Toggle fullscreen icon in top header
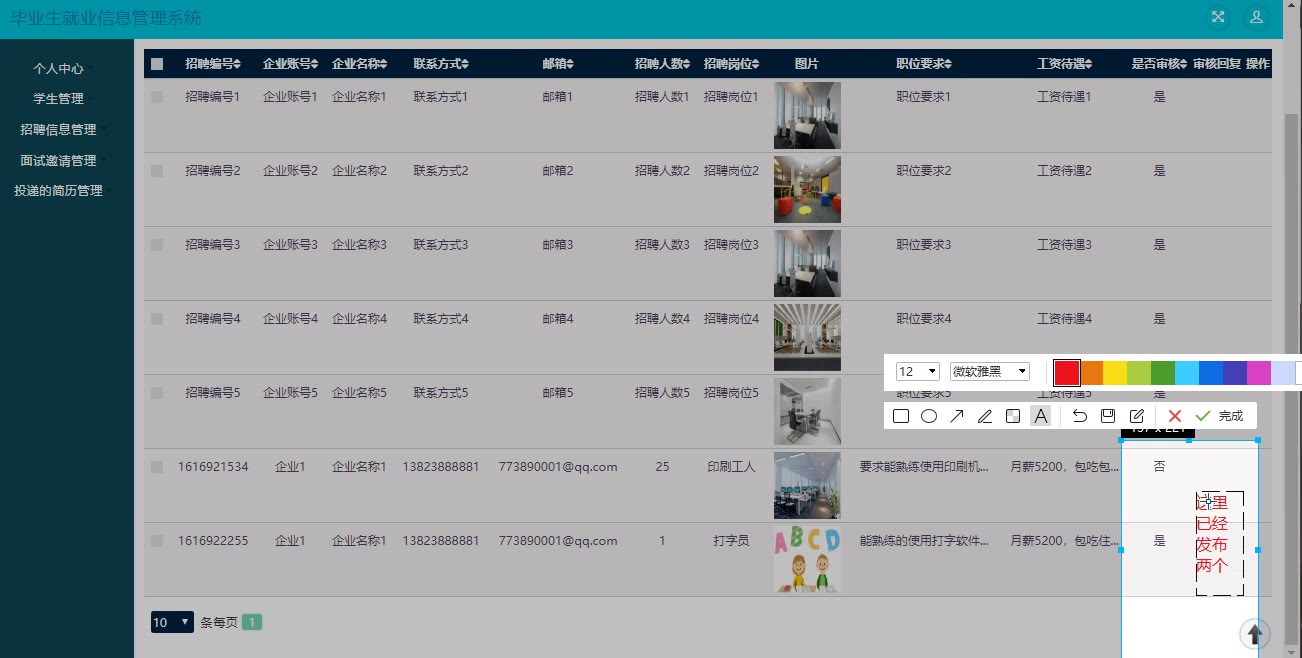This screenshot has width=1302, height=658. pos(1218,17)
